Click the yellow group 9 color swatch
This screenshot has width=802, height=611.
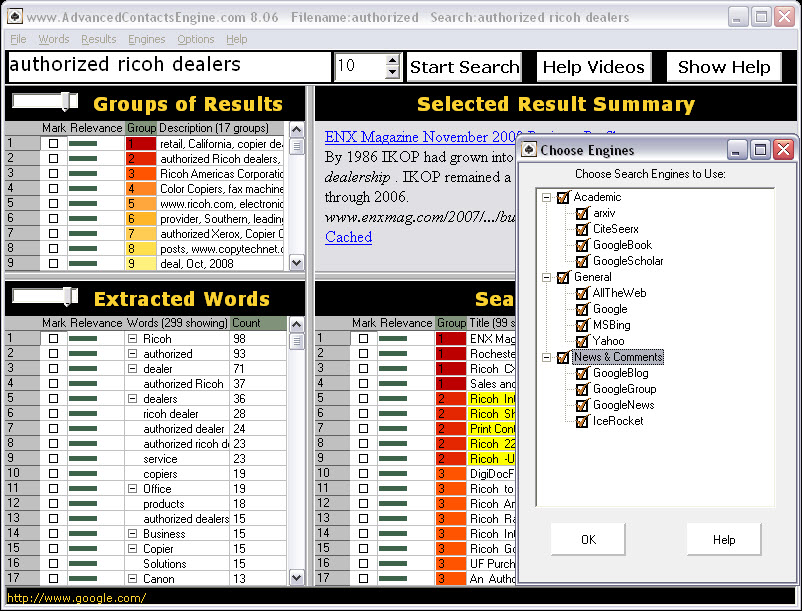coord(141,263)
